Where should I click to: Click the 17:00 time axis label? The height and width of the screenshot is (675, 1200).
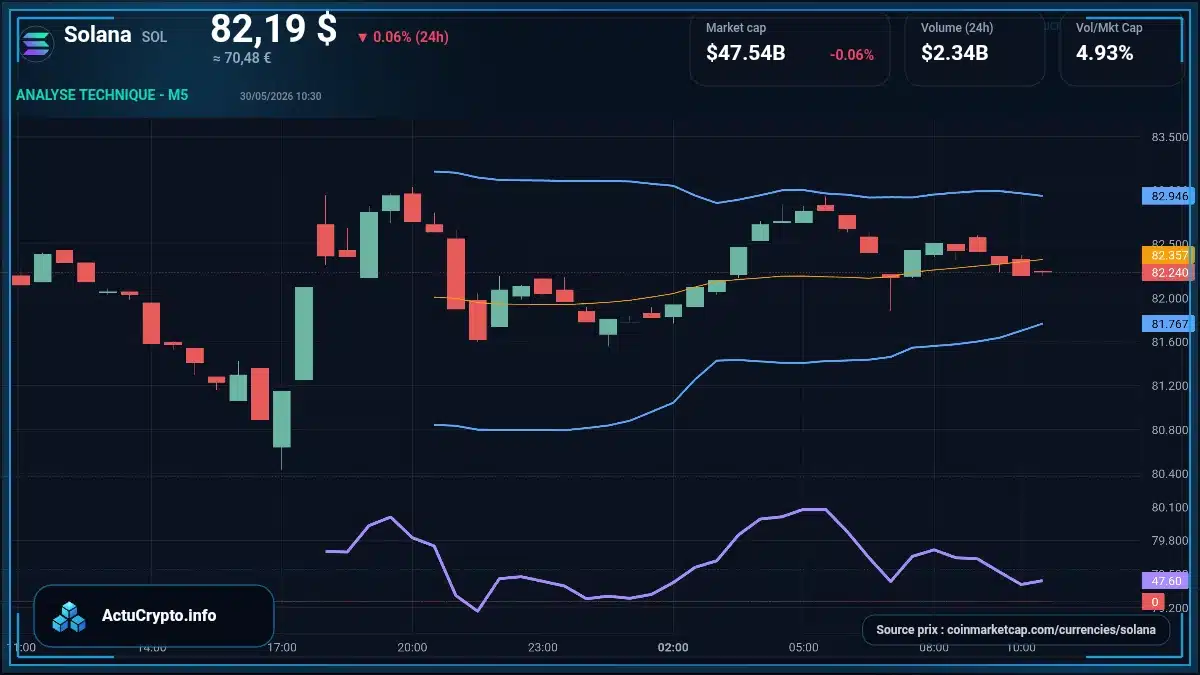click(x=282, y=648)
